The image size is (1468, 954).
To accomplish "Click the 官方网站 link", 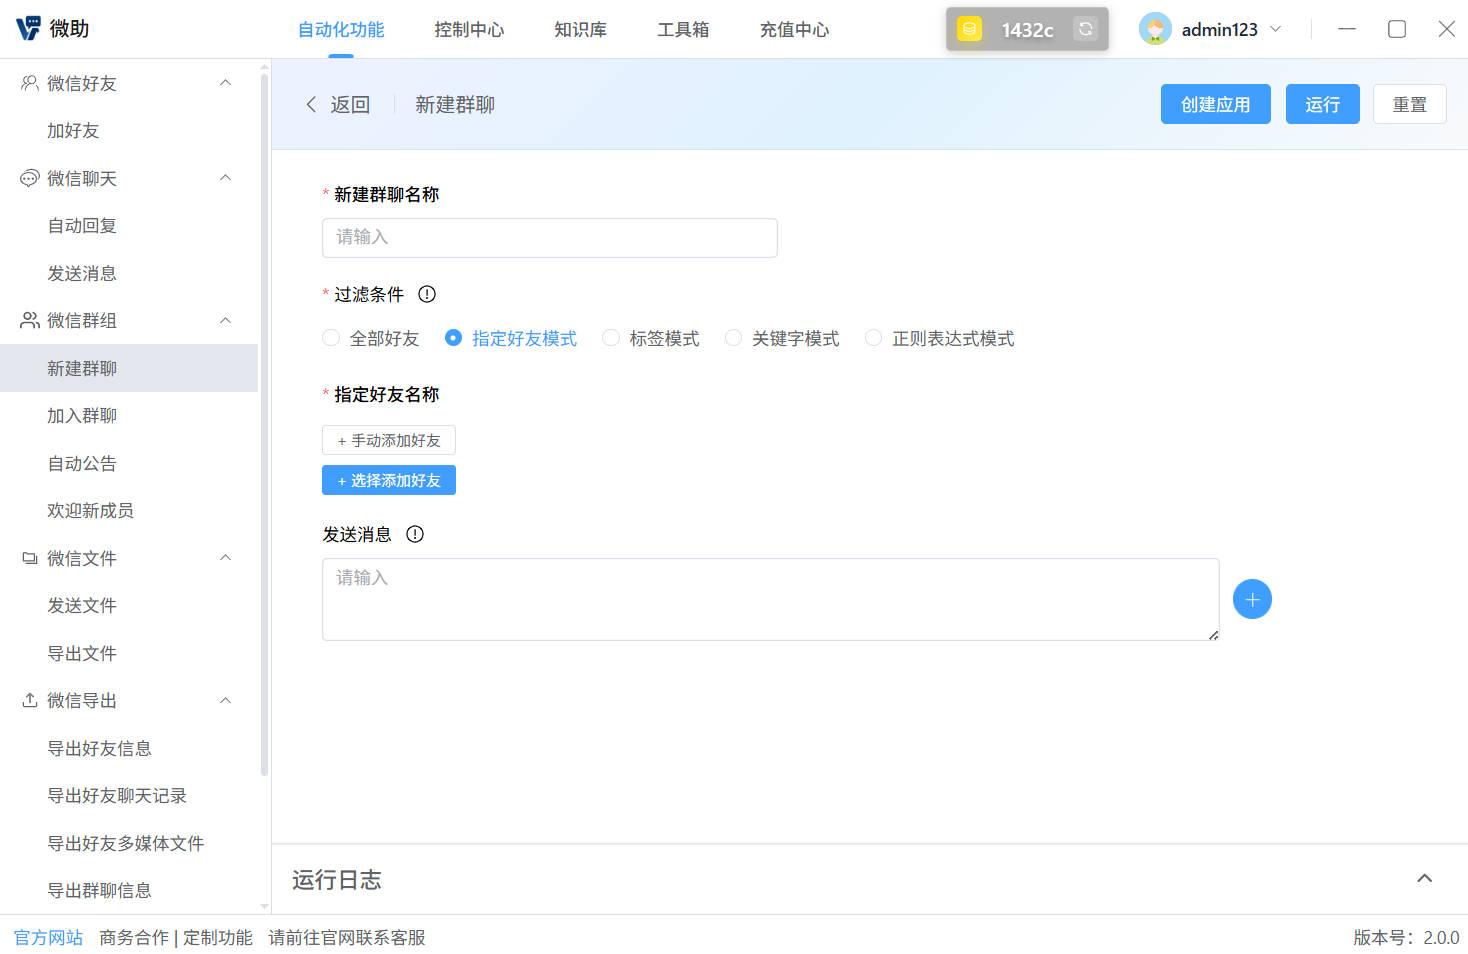I will point(48,937).
